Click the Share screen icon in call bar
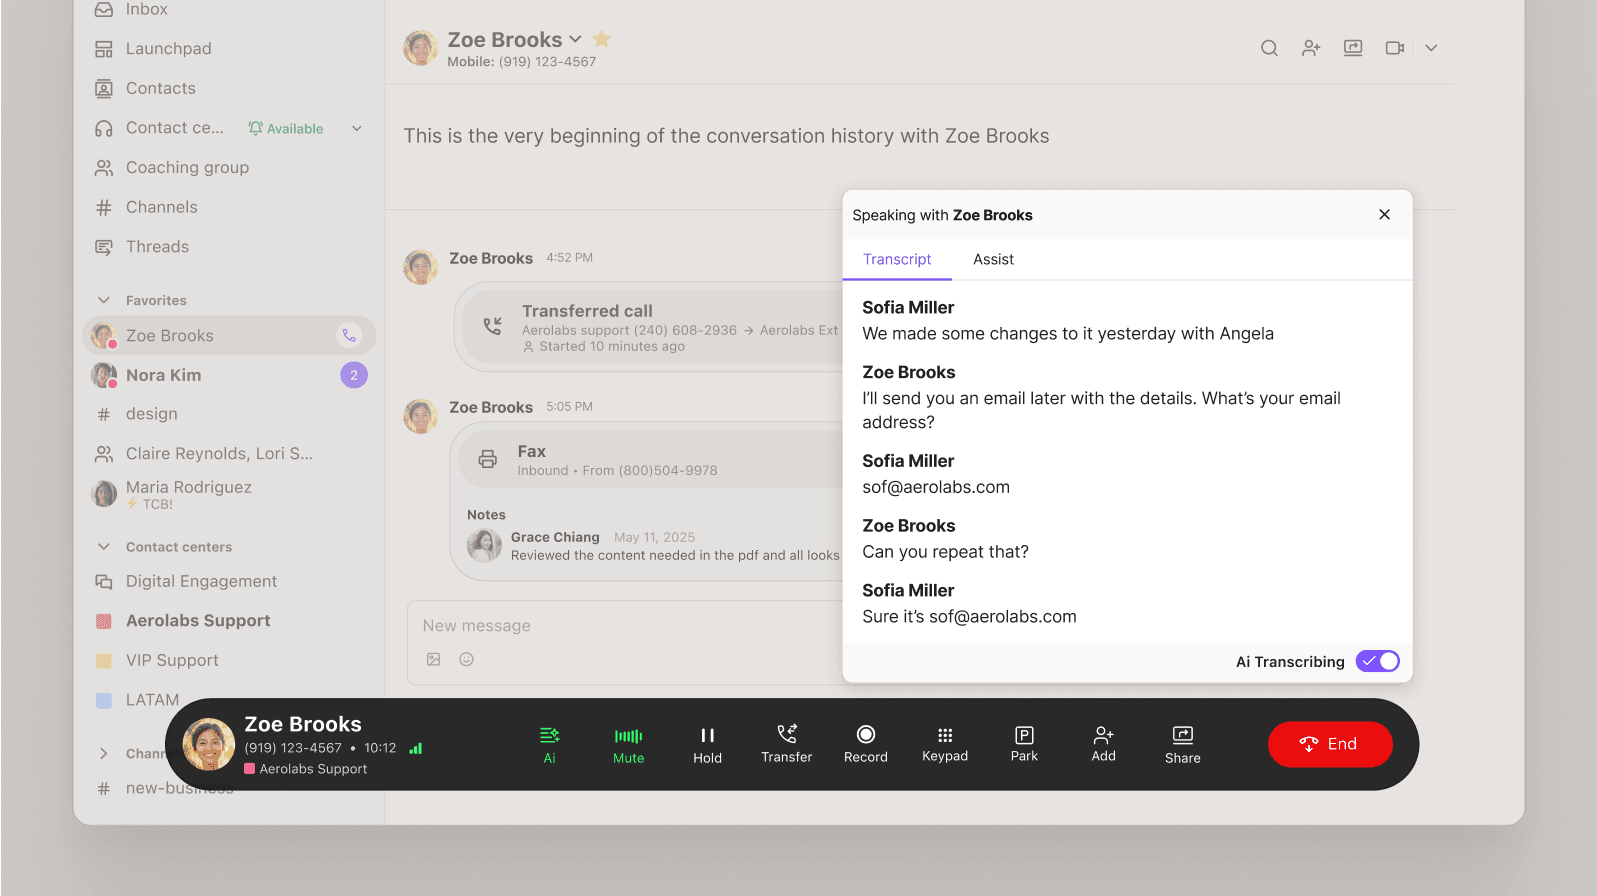Image resolution: width=1597 pixels, height=896 pixels. point(1182,735)
